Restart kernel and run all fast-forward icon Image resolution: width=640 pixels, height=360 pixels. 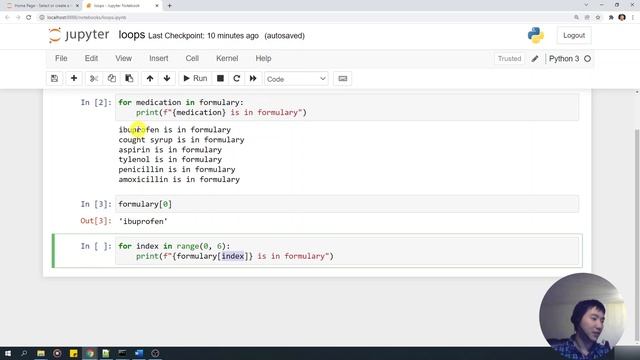pos(253,78)
